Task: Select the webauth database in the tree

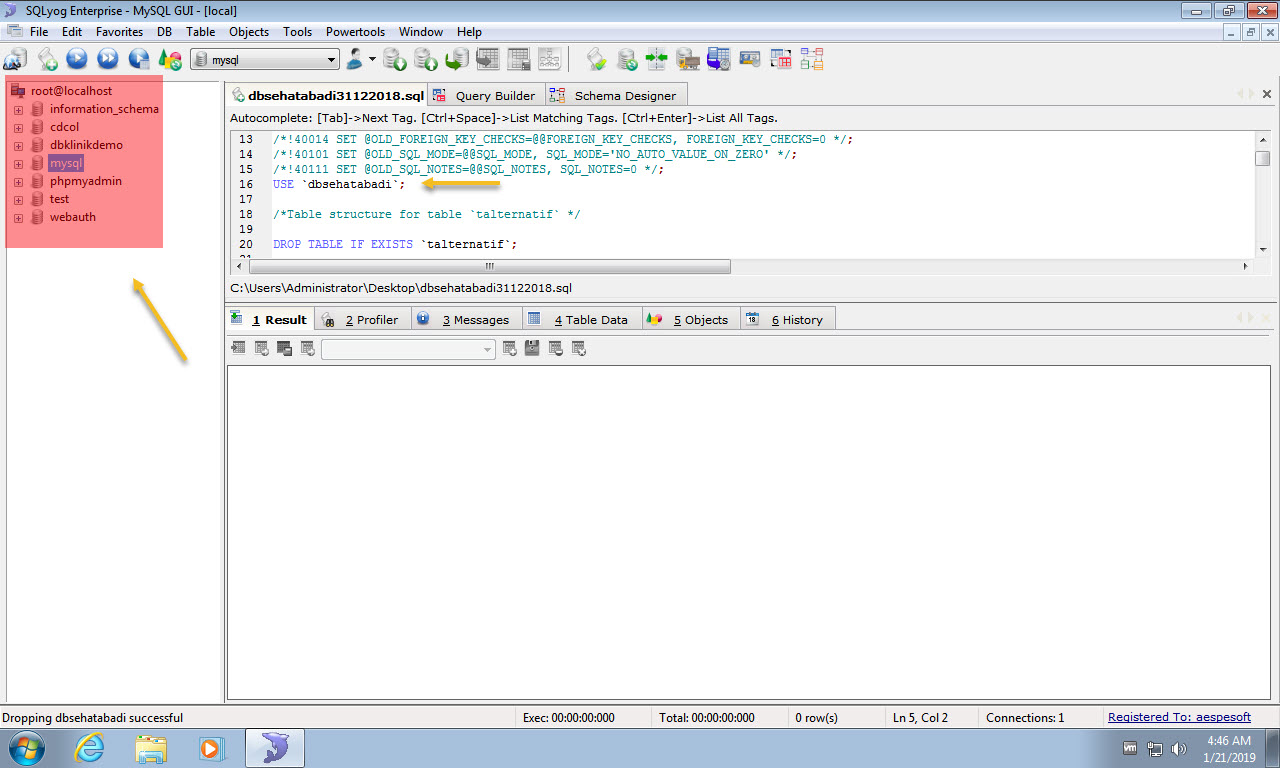Action: (x=73, y=217)
